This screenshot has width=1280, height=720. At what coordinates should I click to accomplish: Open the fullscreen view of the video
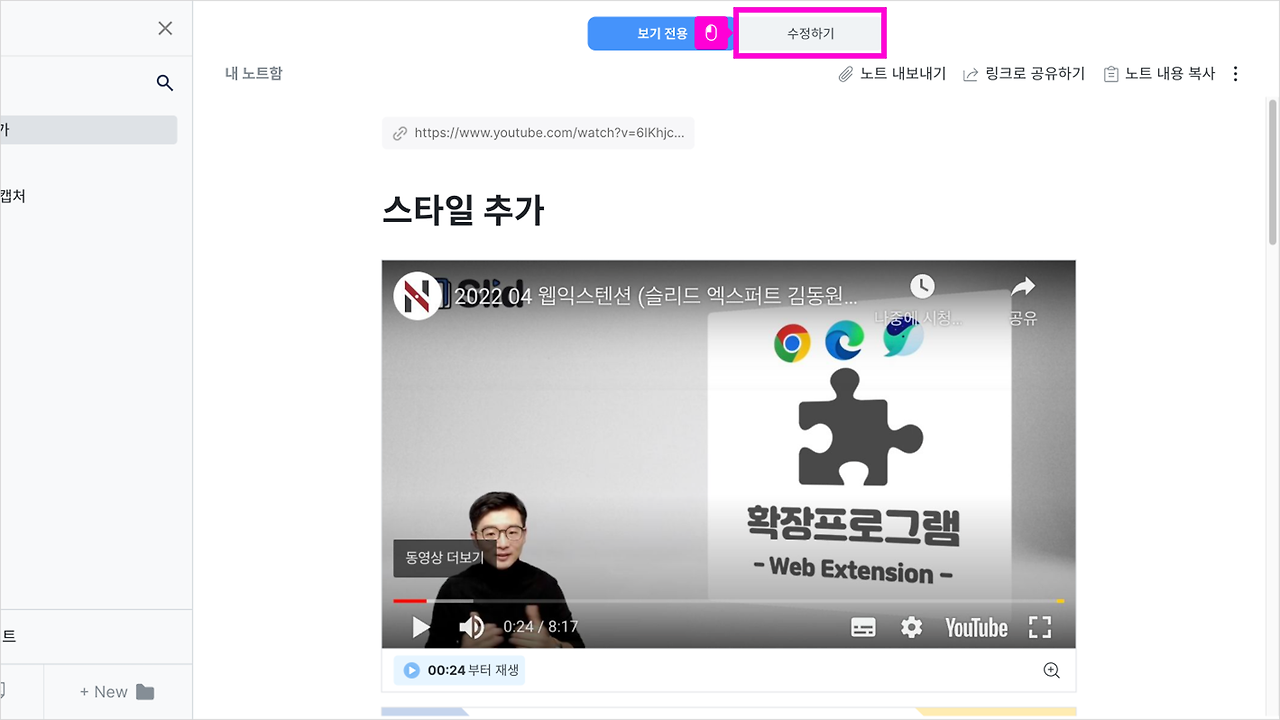pos(1040,627)
